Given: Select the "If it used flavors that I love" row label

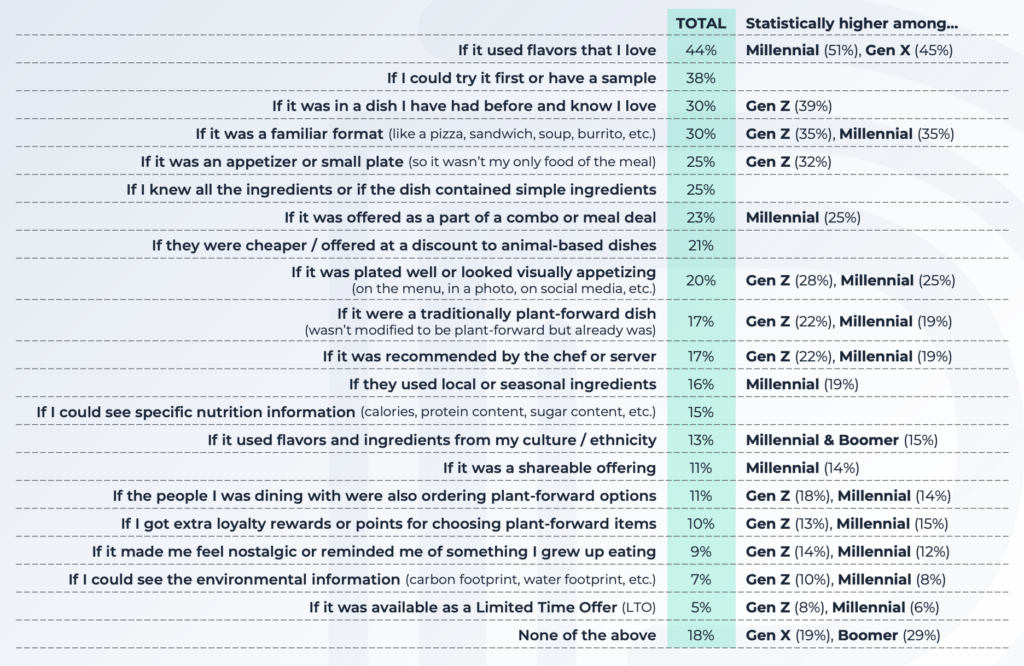Looking at the screenshot, I should (x=557, y=50).
